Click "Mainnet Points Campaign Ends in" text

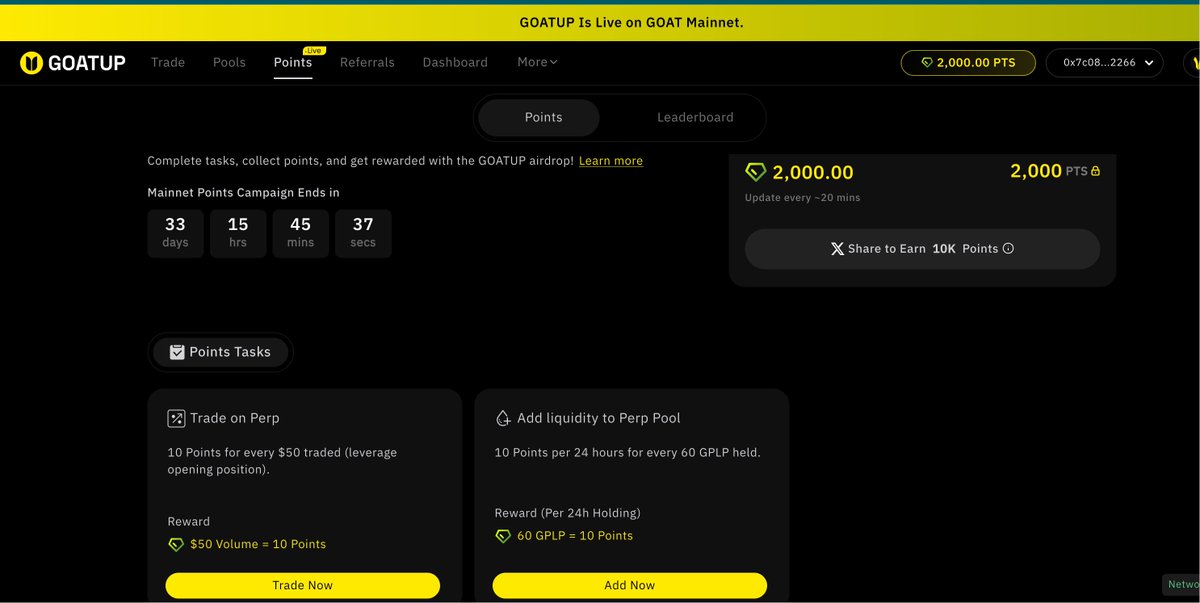pos(243,193)
